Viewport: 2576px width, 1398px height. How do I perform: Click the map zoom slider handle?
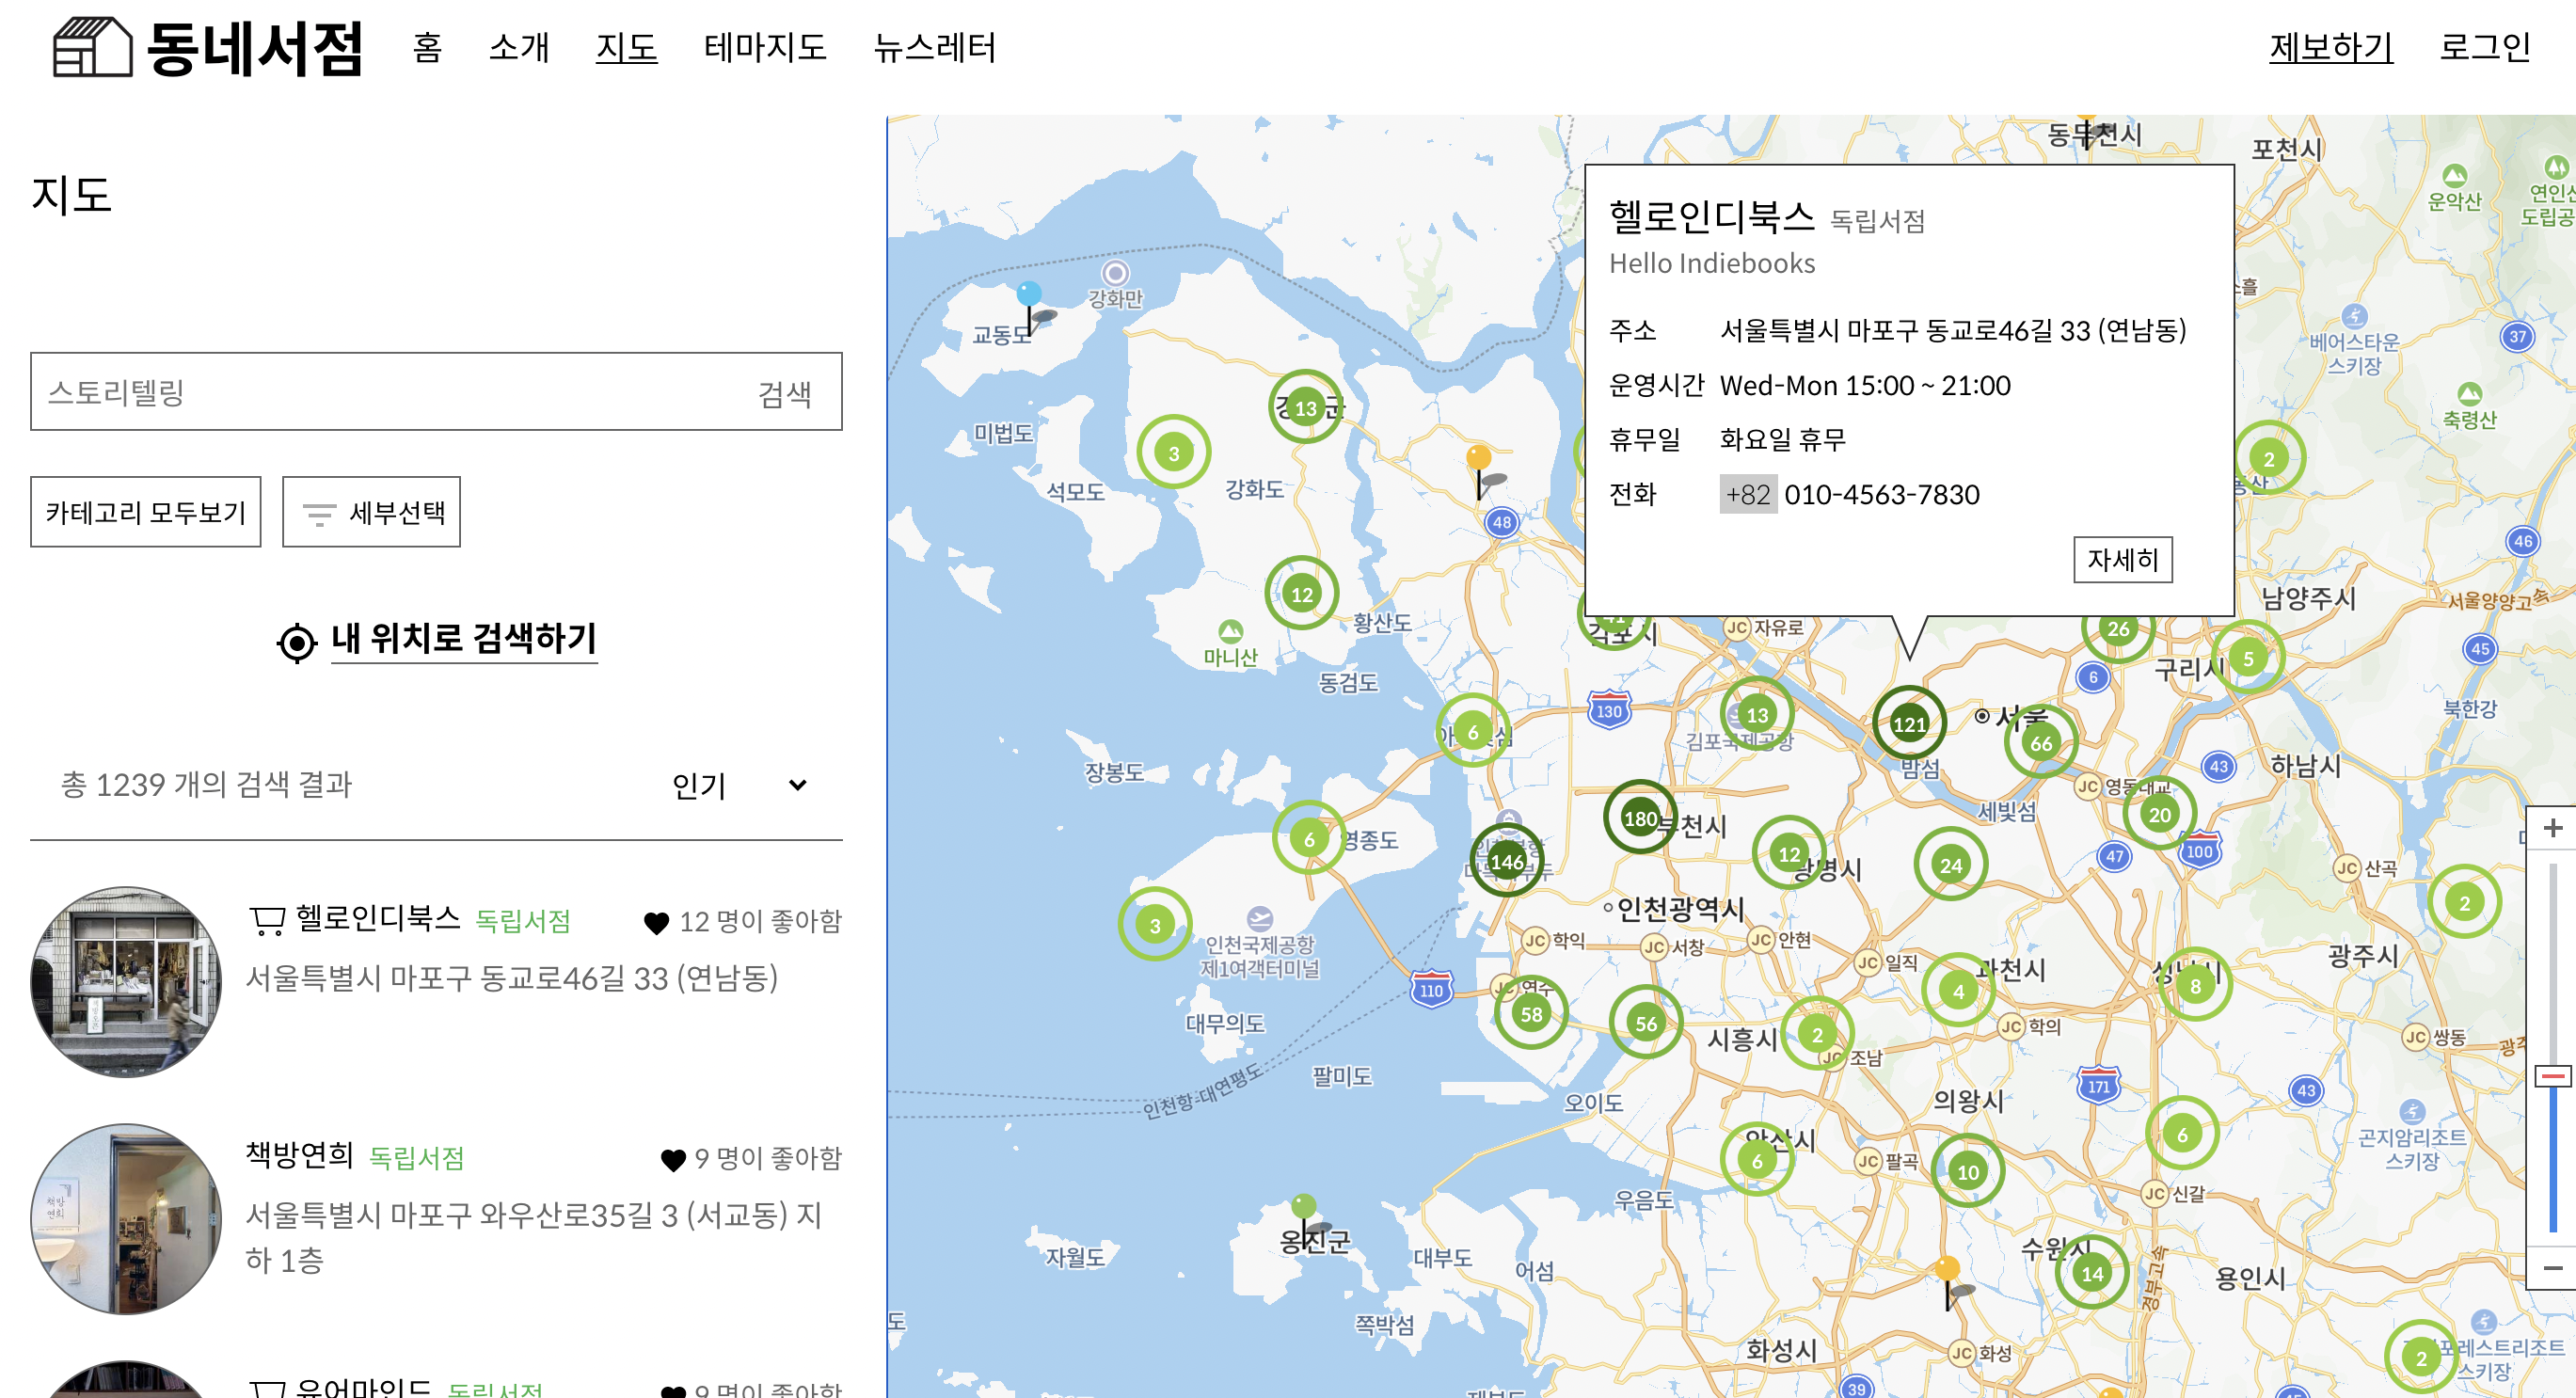(x=2552, y=1076)
